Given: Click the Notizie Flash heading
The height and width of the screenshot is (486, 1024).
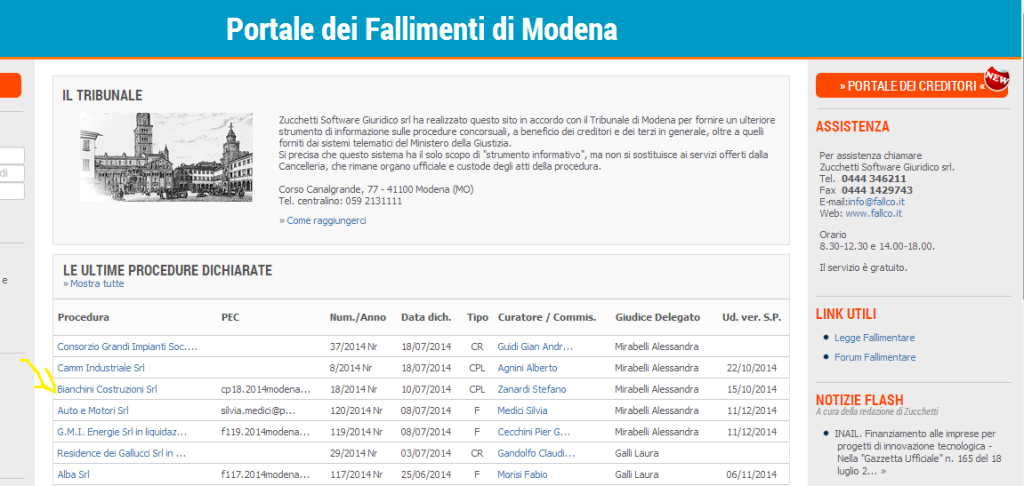Looking at the screenshot, I should (859, 400).
